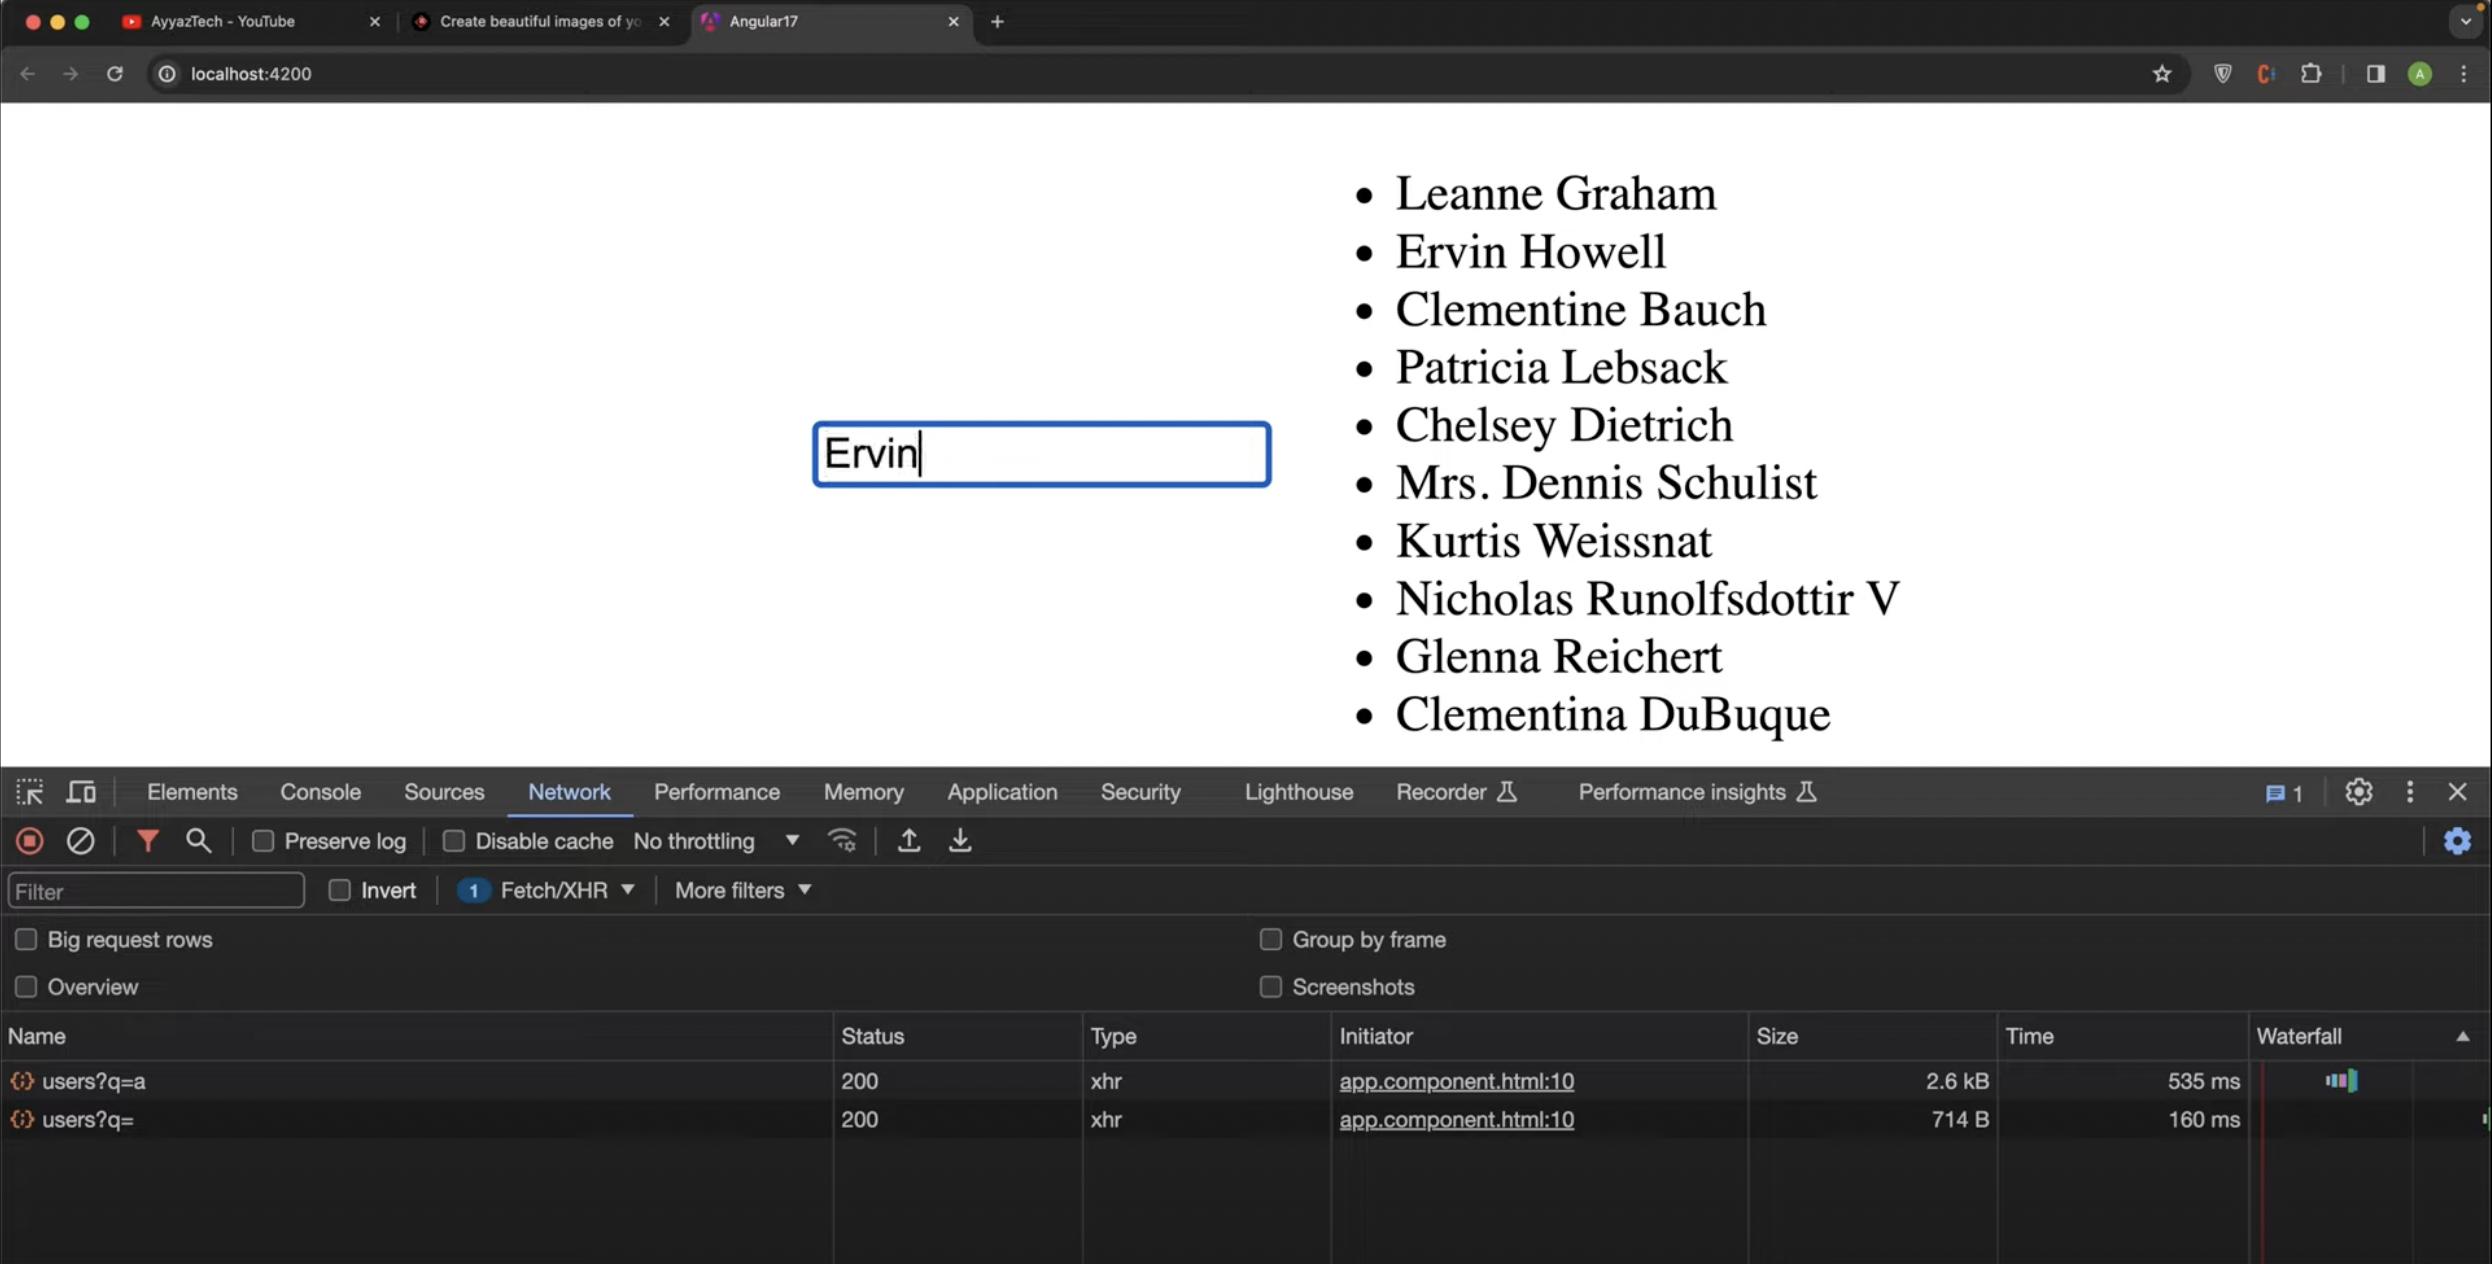Image resolution: width=2492 pixels, height=1264 pixels.
Task: Click the Ervin search input field
Action: tap(1041, 454)
